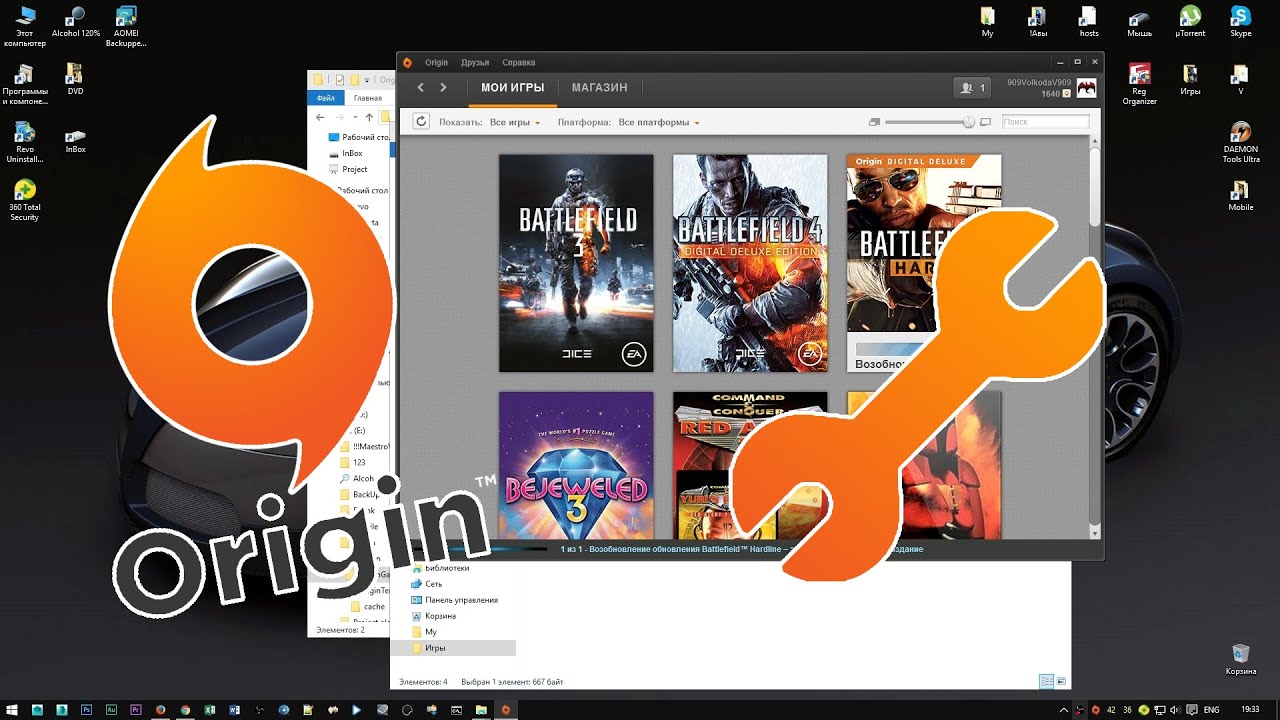
Task: Refresh the Origin game library
Action: click(421, 122)
